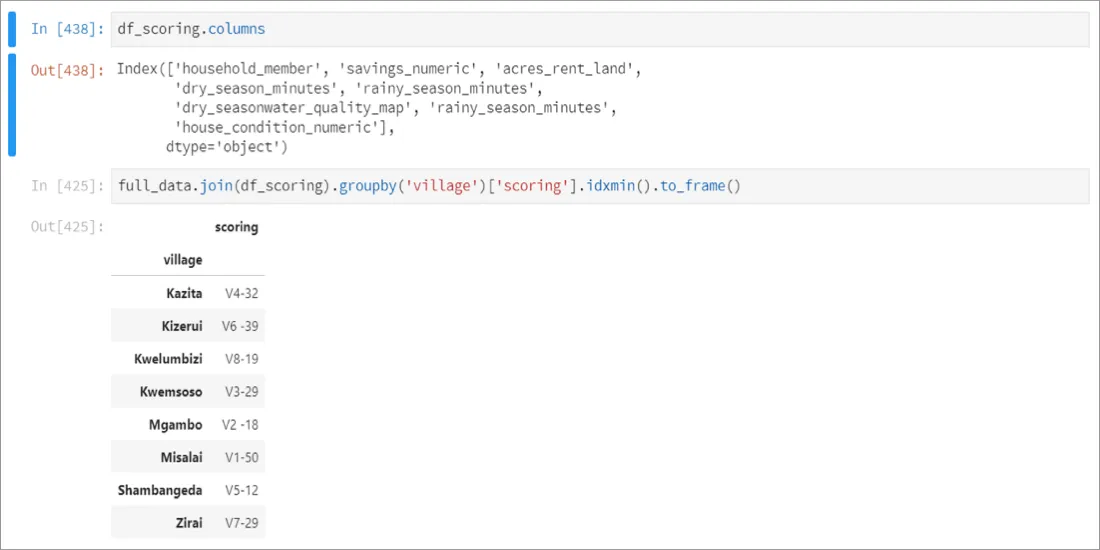Click the Out[425] output prompt
This screenshot has height=550, width=1100.
pos(67,227)
